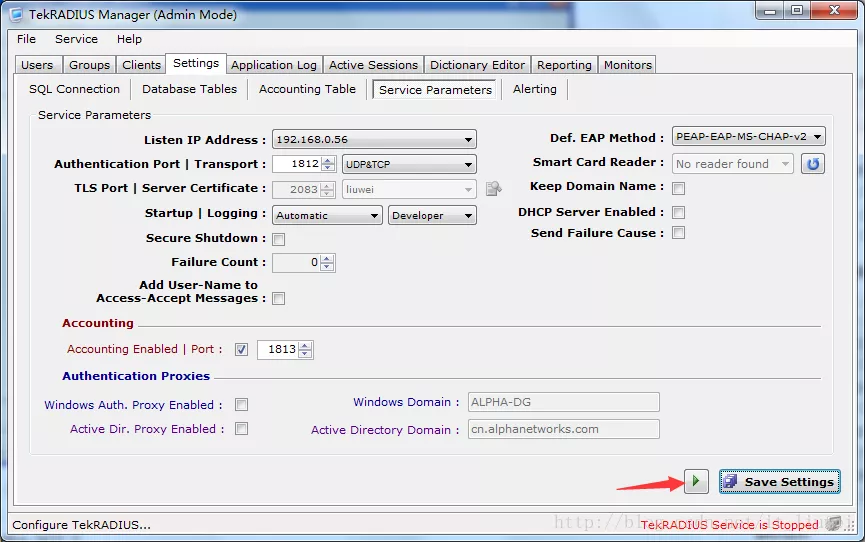
Task: Switch to the Dictionary Editor tab
Action: pos(477,65)
